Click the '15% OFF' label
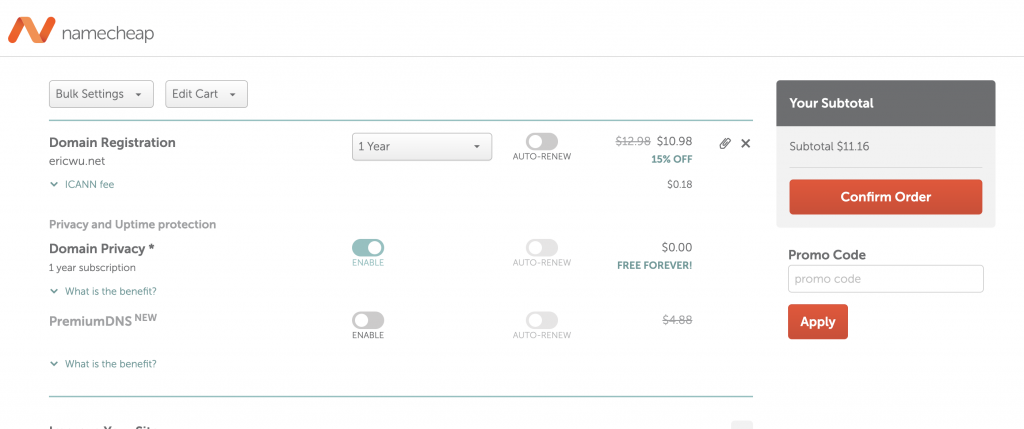1024x429 pixels. click(671, 159)
